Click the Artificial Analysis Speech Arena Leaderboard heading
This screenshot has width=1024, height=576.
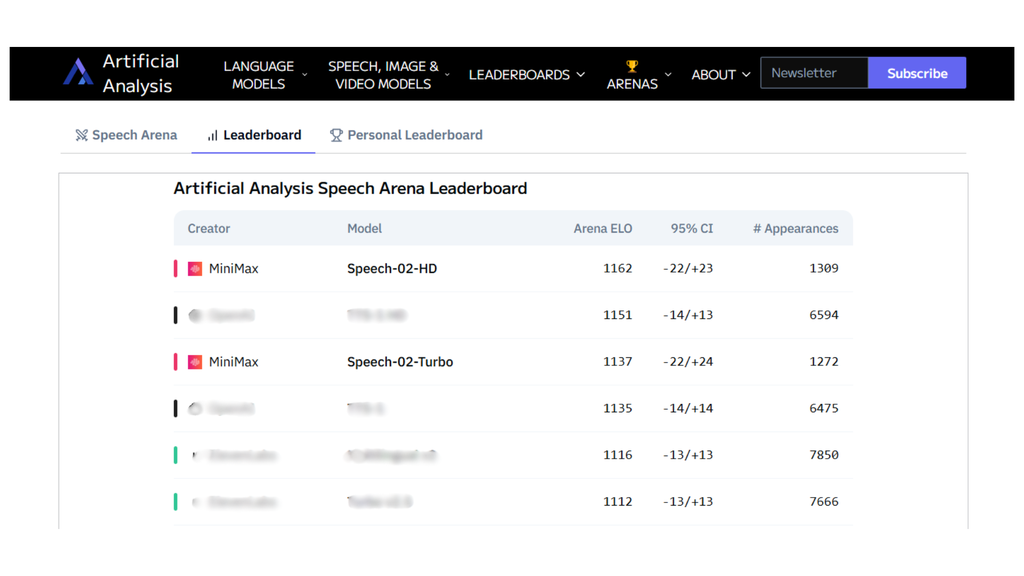point(350,189)
